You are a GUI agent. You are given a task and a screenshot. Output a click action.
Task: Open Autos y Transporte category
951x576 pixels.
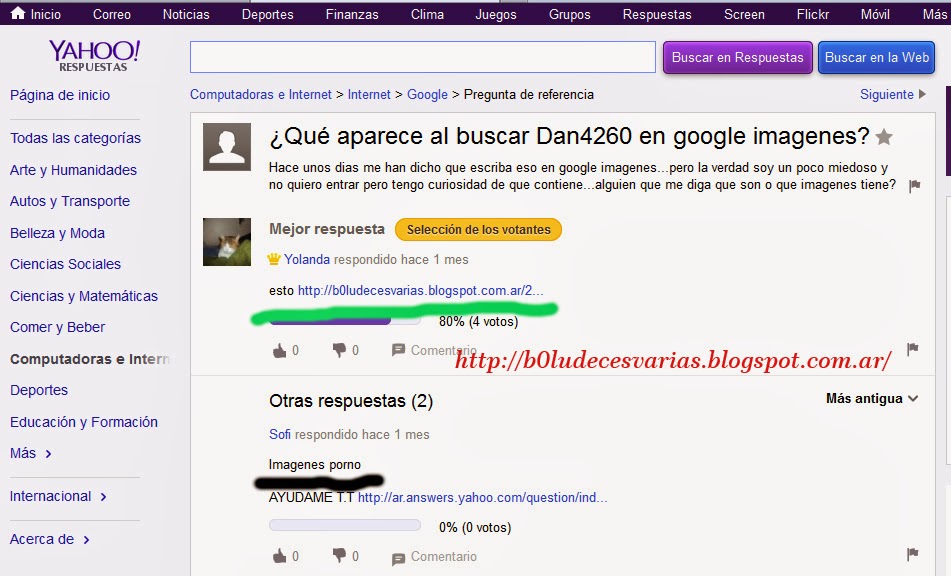70,201
